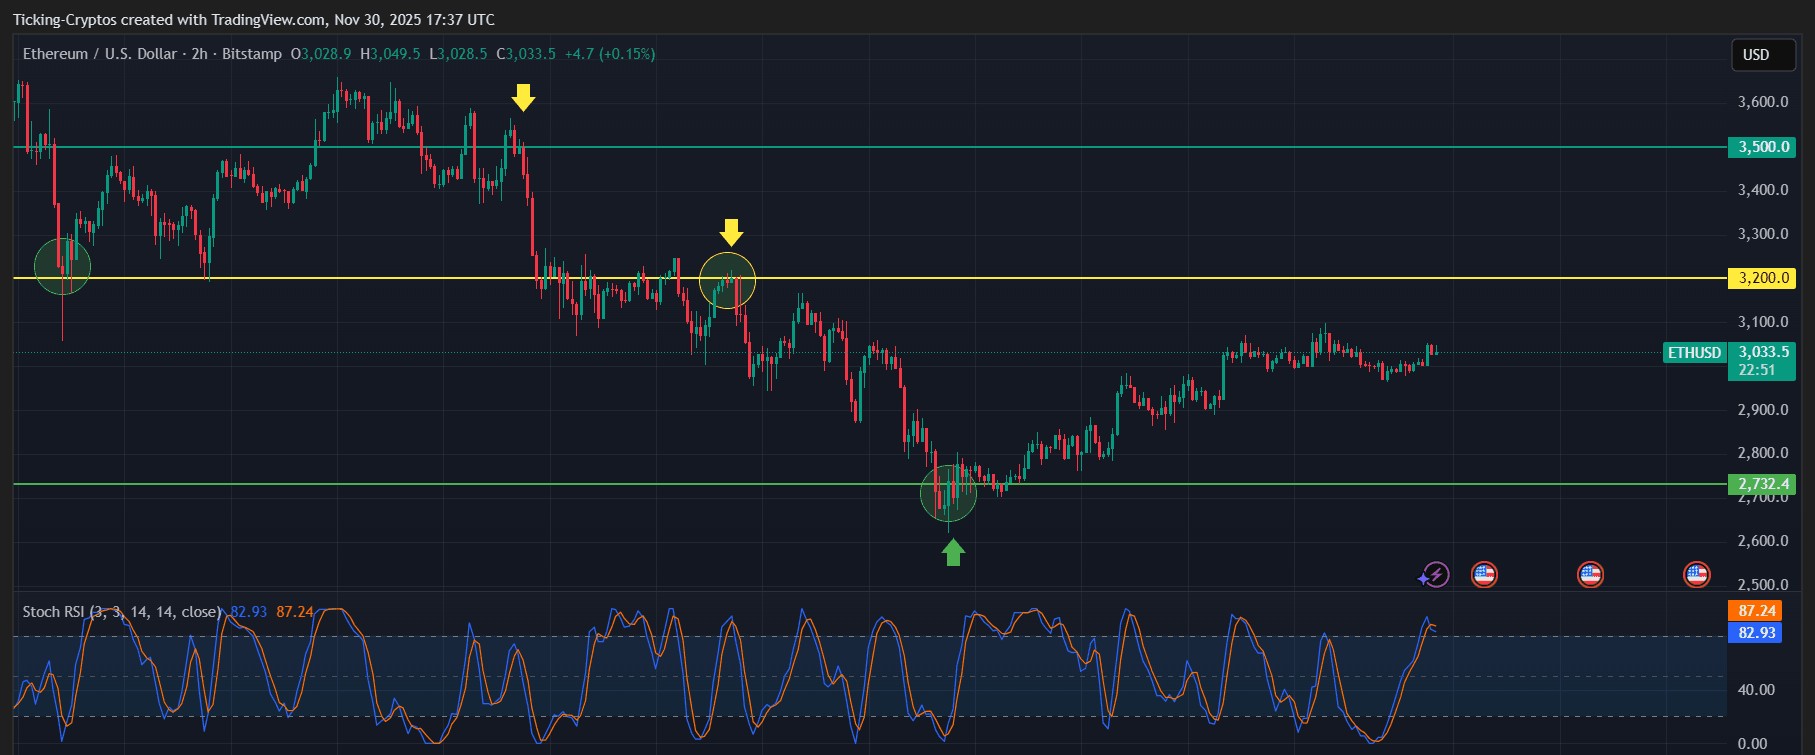This screenshot has height=755, width=1815.
Task: Click the ETHUSD symbol tag on price axis
Action: (x=1694, y=352)
